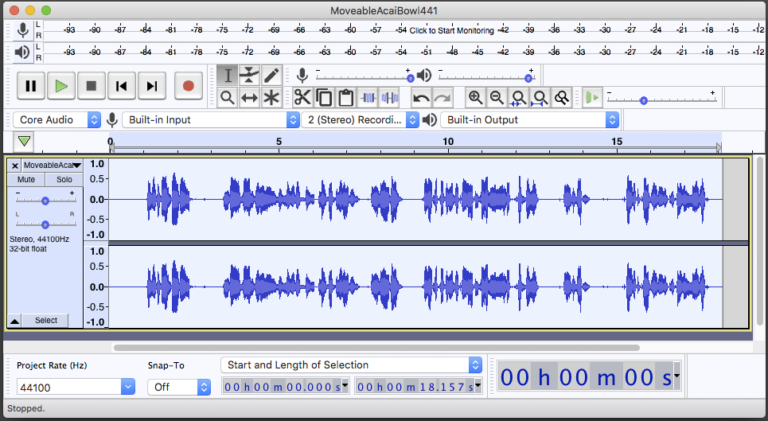This screenshot has height=421, width=768.
Task: Select the Selection (I-beam) tool
Action: coord(228,75)
